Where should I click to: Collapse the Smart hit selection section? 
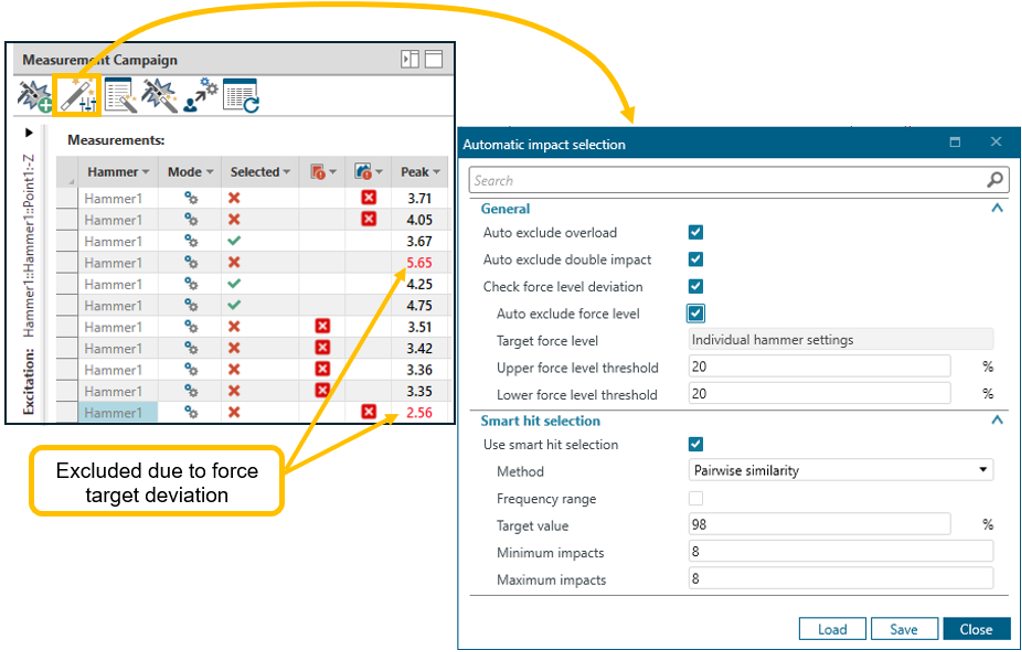coord(996,421)
